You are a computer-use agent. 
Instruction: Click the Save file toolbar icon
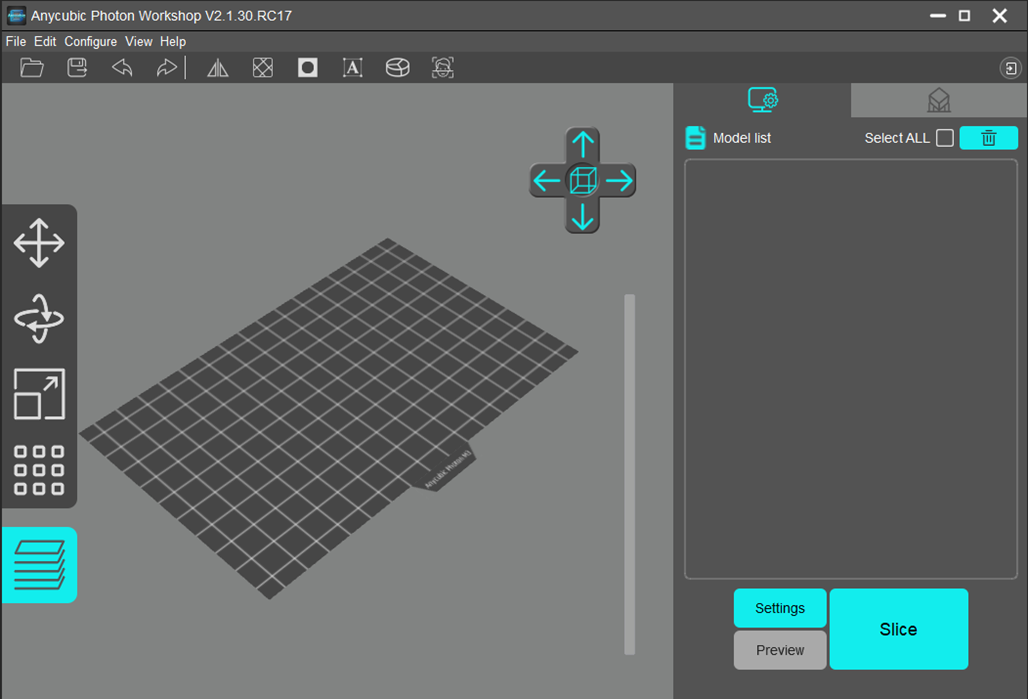pos(77,68)
